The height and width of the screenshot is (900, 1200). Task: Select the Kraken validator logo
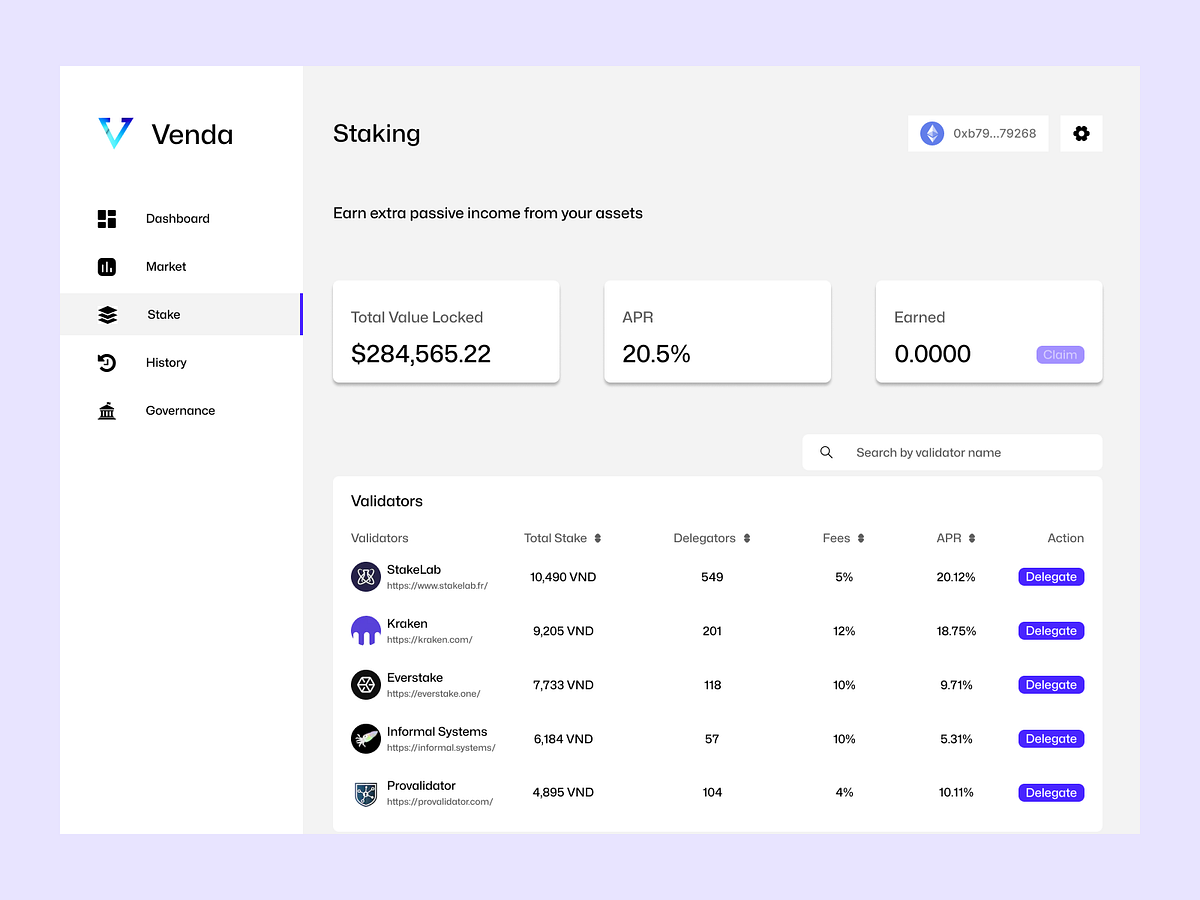pyautogui.click(x=365, y=630)
